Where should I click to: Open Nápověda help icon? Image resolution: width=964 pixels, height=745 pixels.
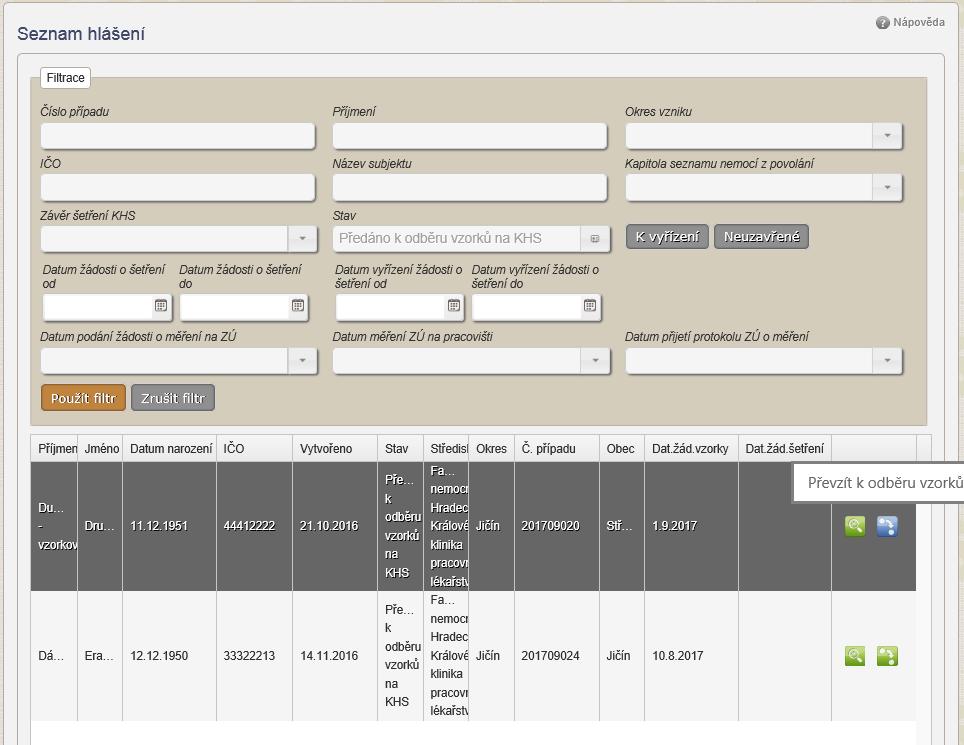point(882,23)
